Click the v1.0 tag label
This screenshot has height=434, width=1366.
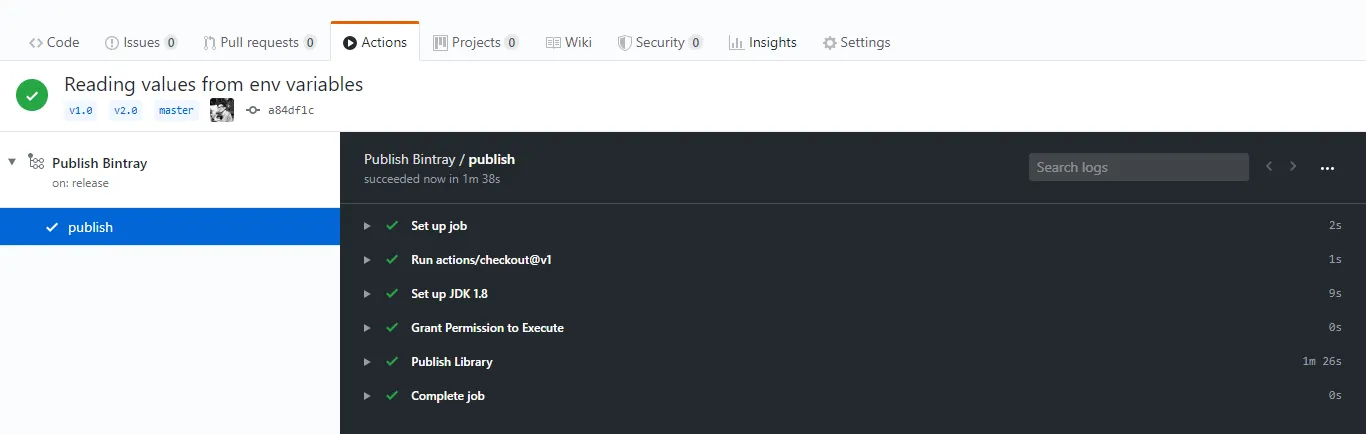coord(81,111)
